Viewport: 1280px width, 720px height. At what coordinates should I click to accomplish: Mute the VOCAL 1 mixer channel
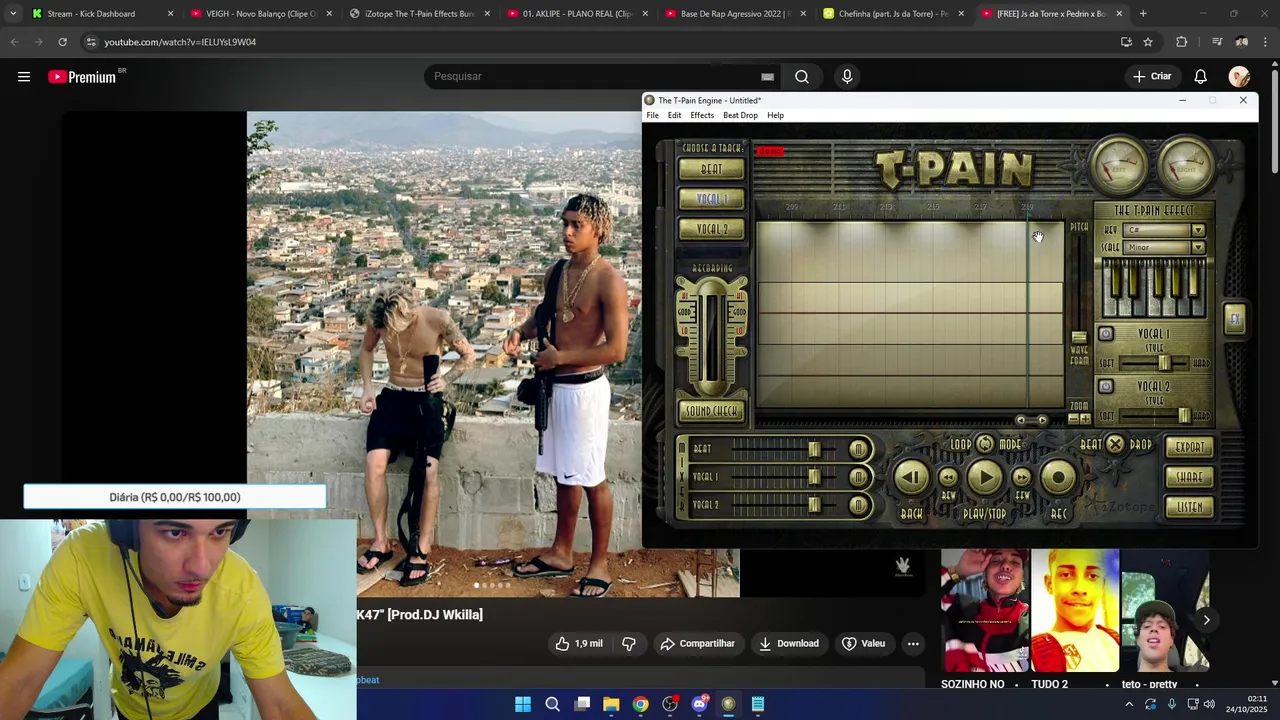point(858,478)
